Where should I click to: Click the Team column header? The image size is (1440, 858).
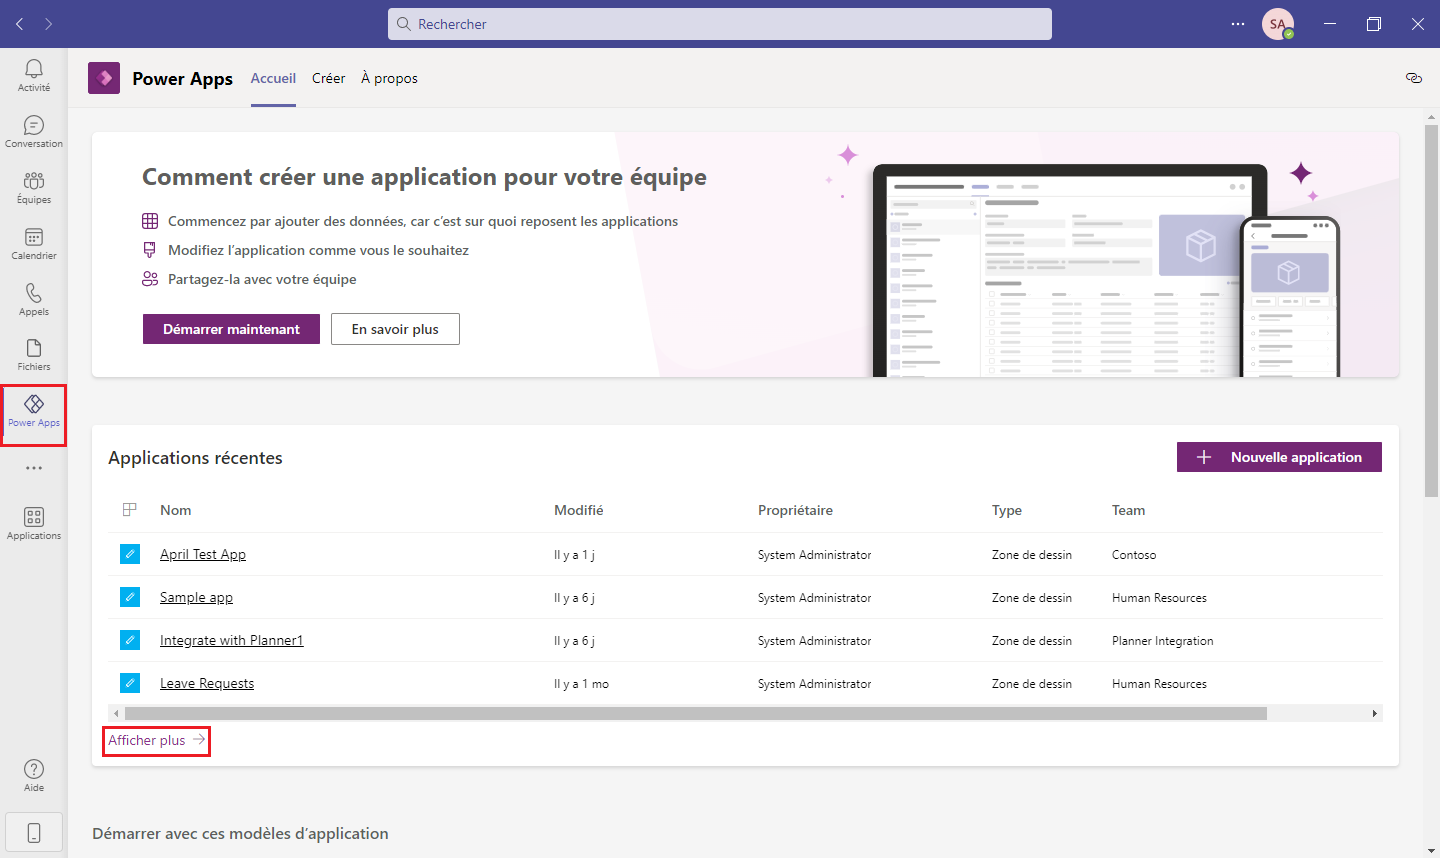1128,510
